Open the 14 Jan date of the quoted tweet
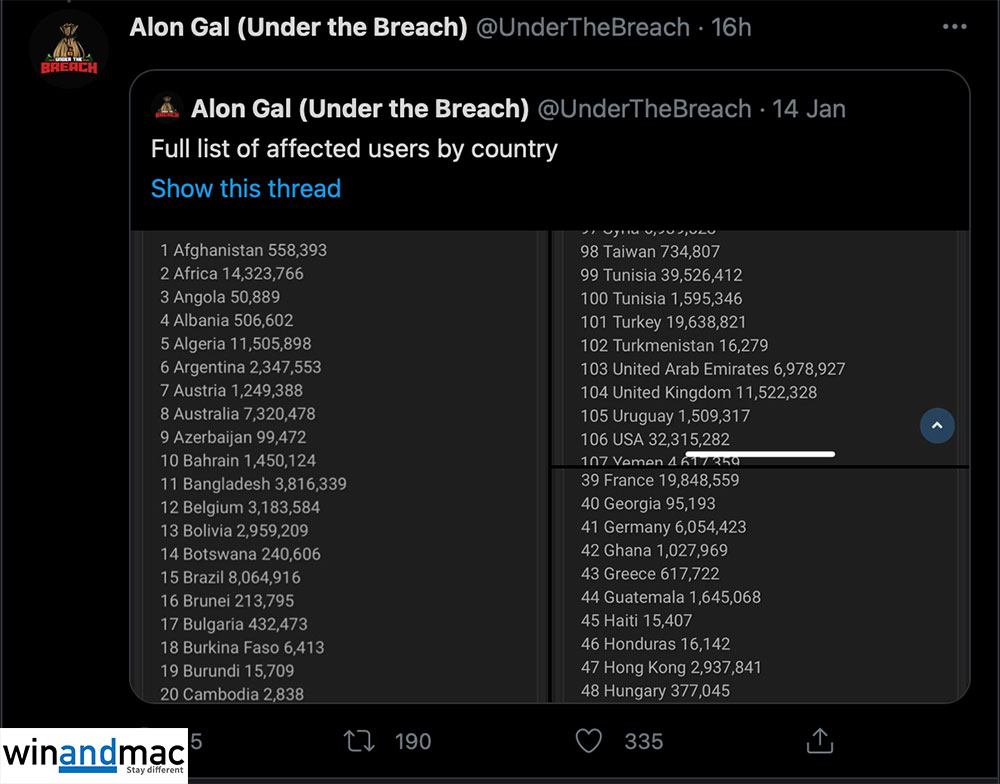Screen dimensions: 1000x784 click(x=809, y=108)
